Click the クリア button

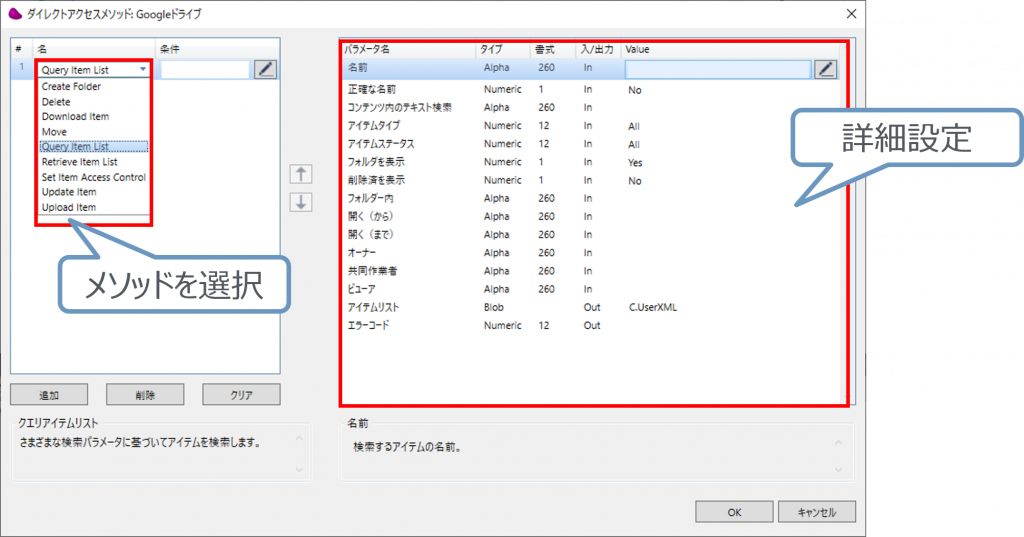241,394
